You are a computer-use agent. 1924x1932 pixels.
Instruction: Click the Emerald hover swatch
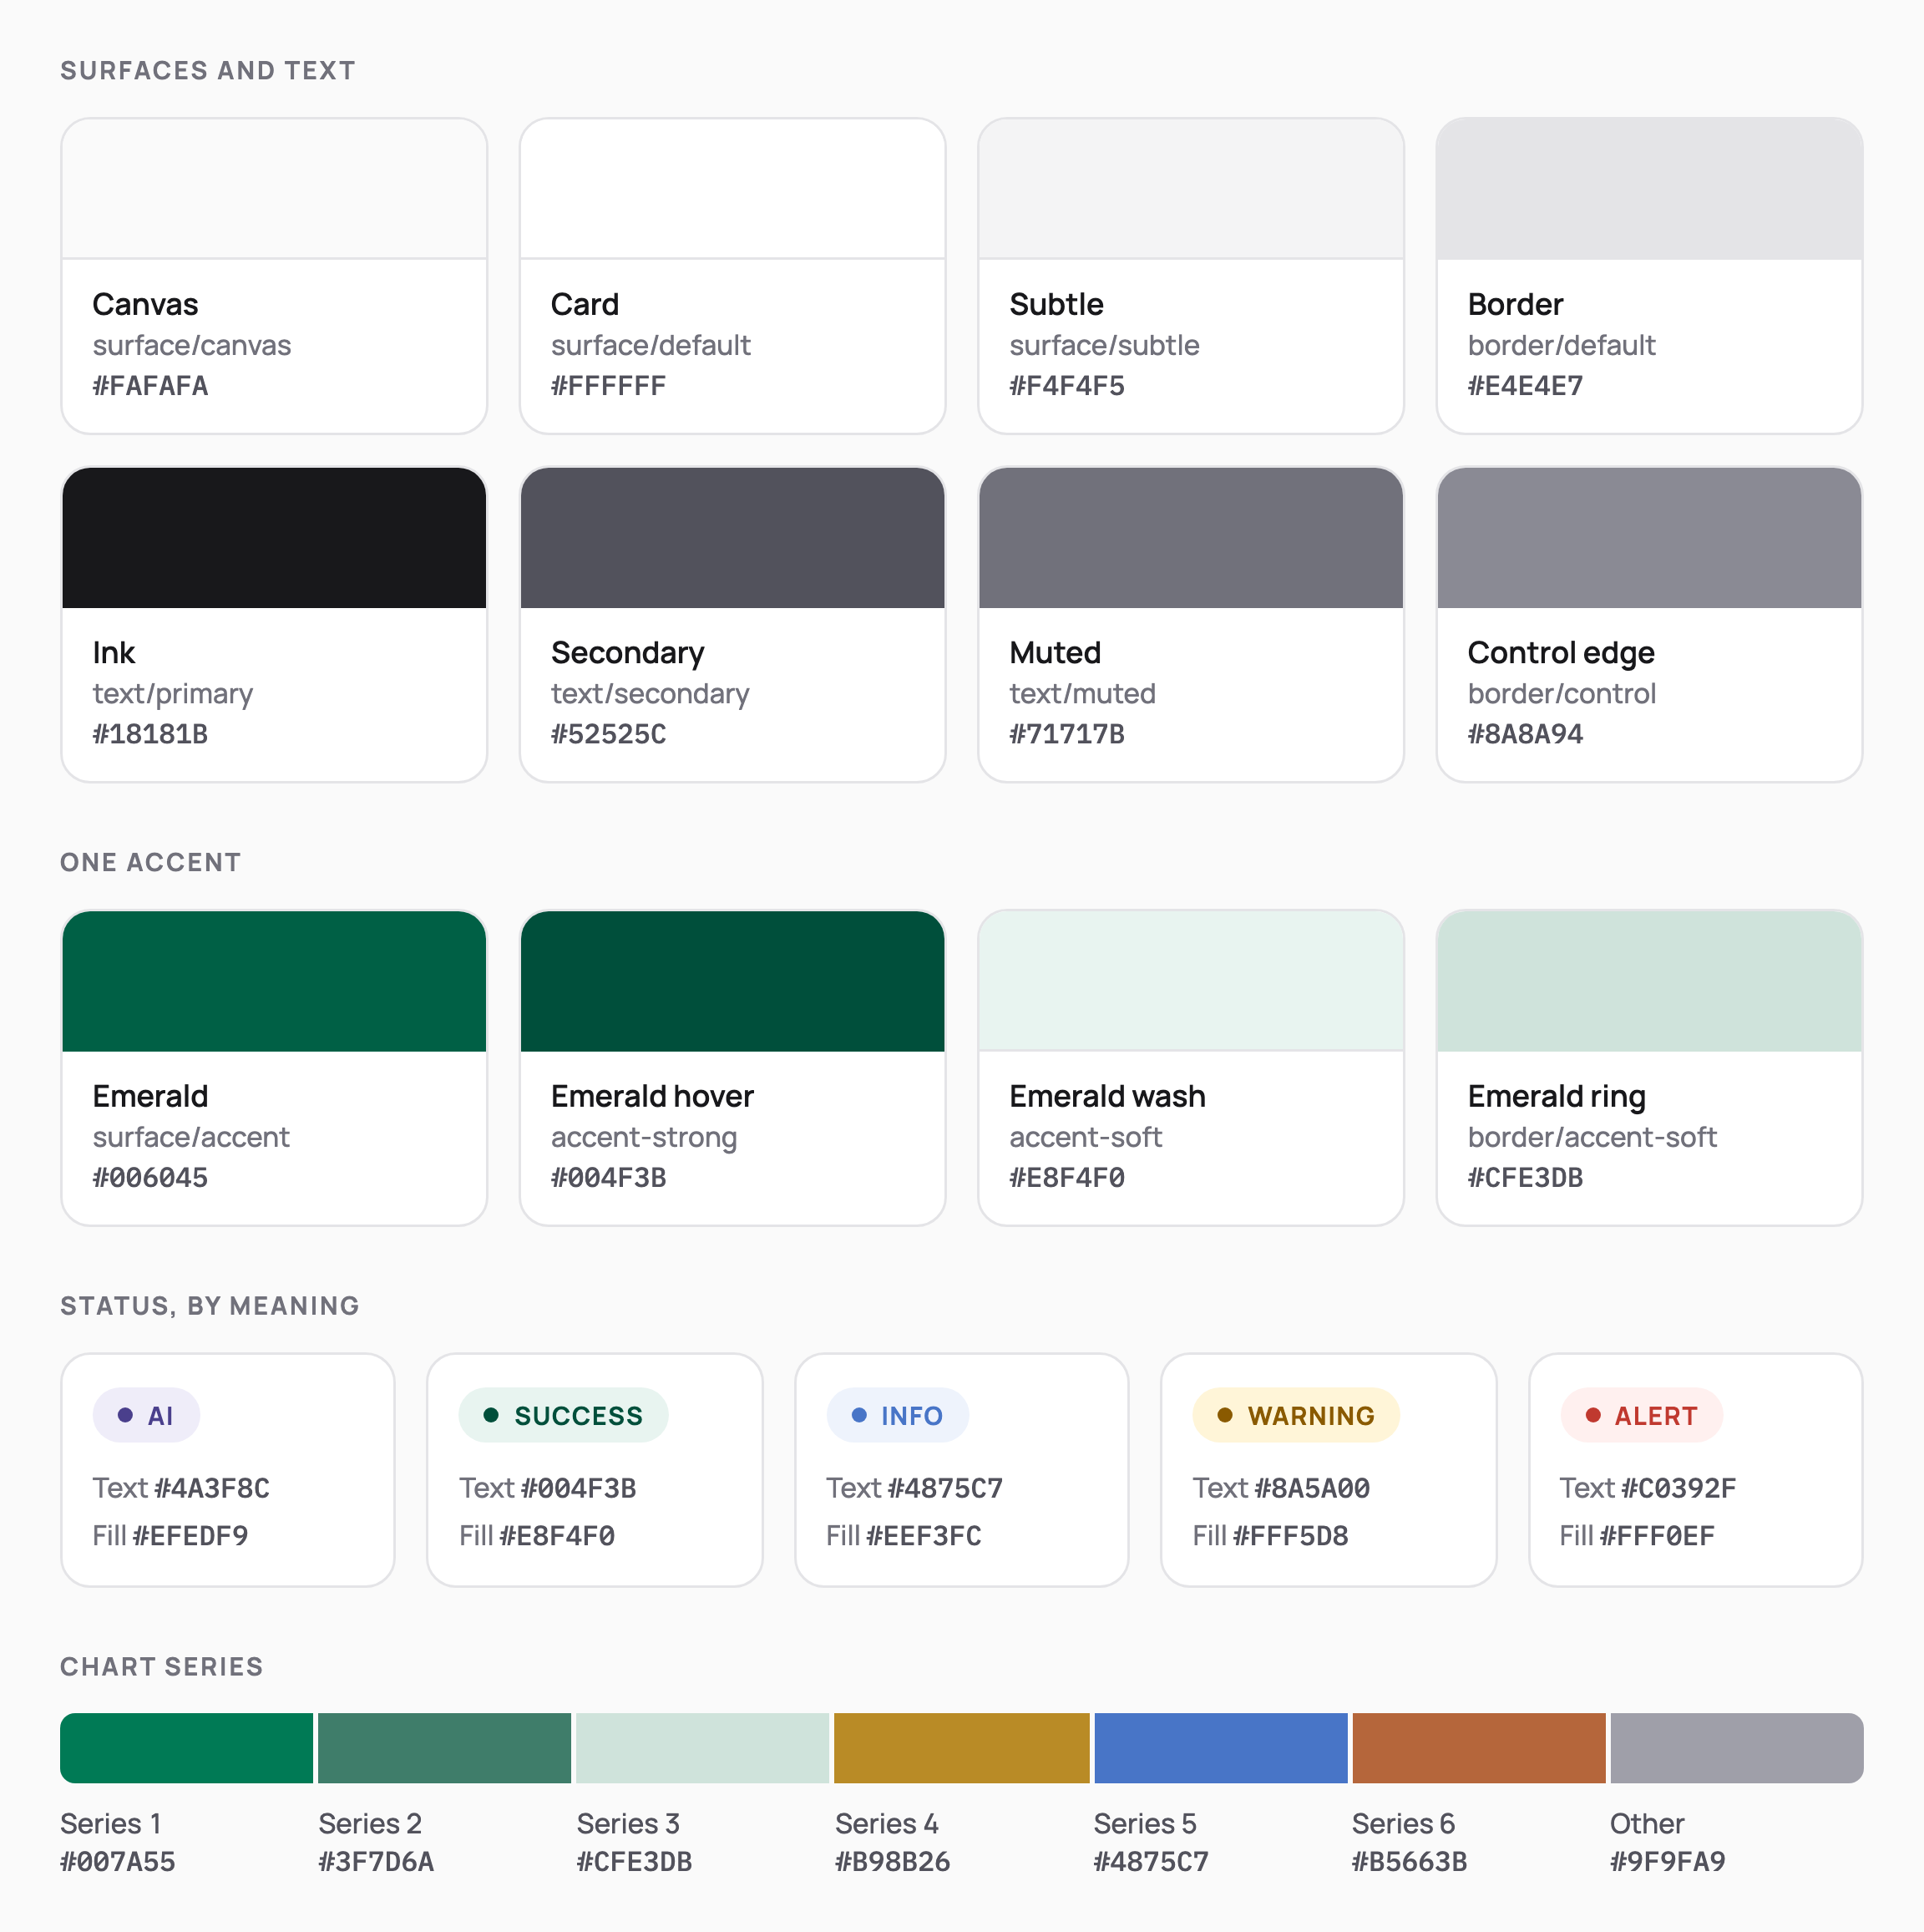tap(732, 981)
